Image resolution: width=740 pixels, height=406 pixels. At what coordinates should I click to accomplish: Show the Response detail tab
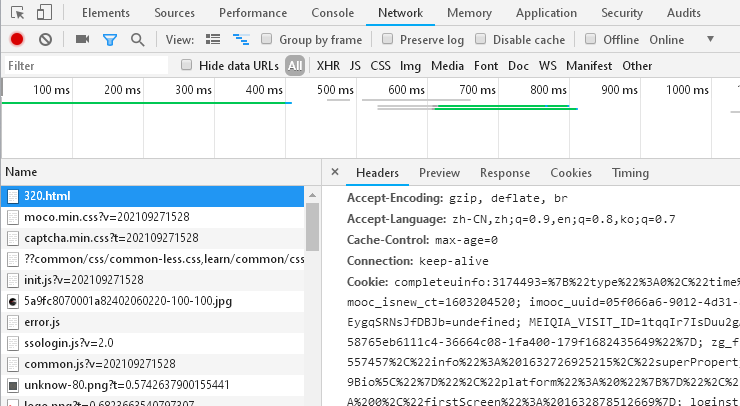pos(505,173)
